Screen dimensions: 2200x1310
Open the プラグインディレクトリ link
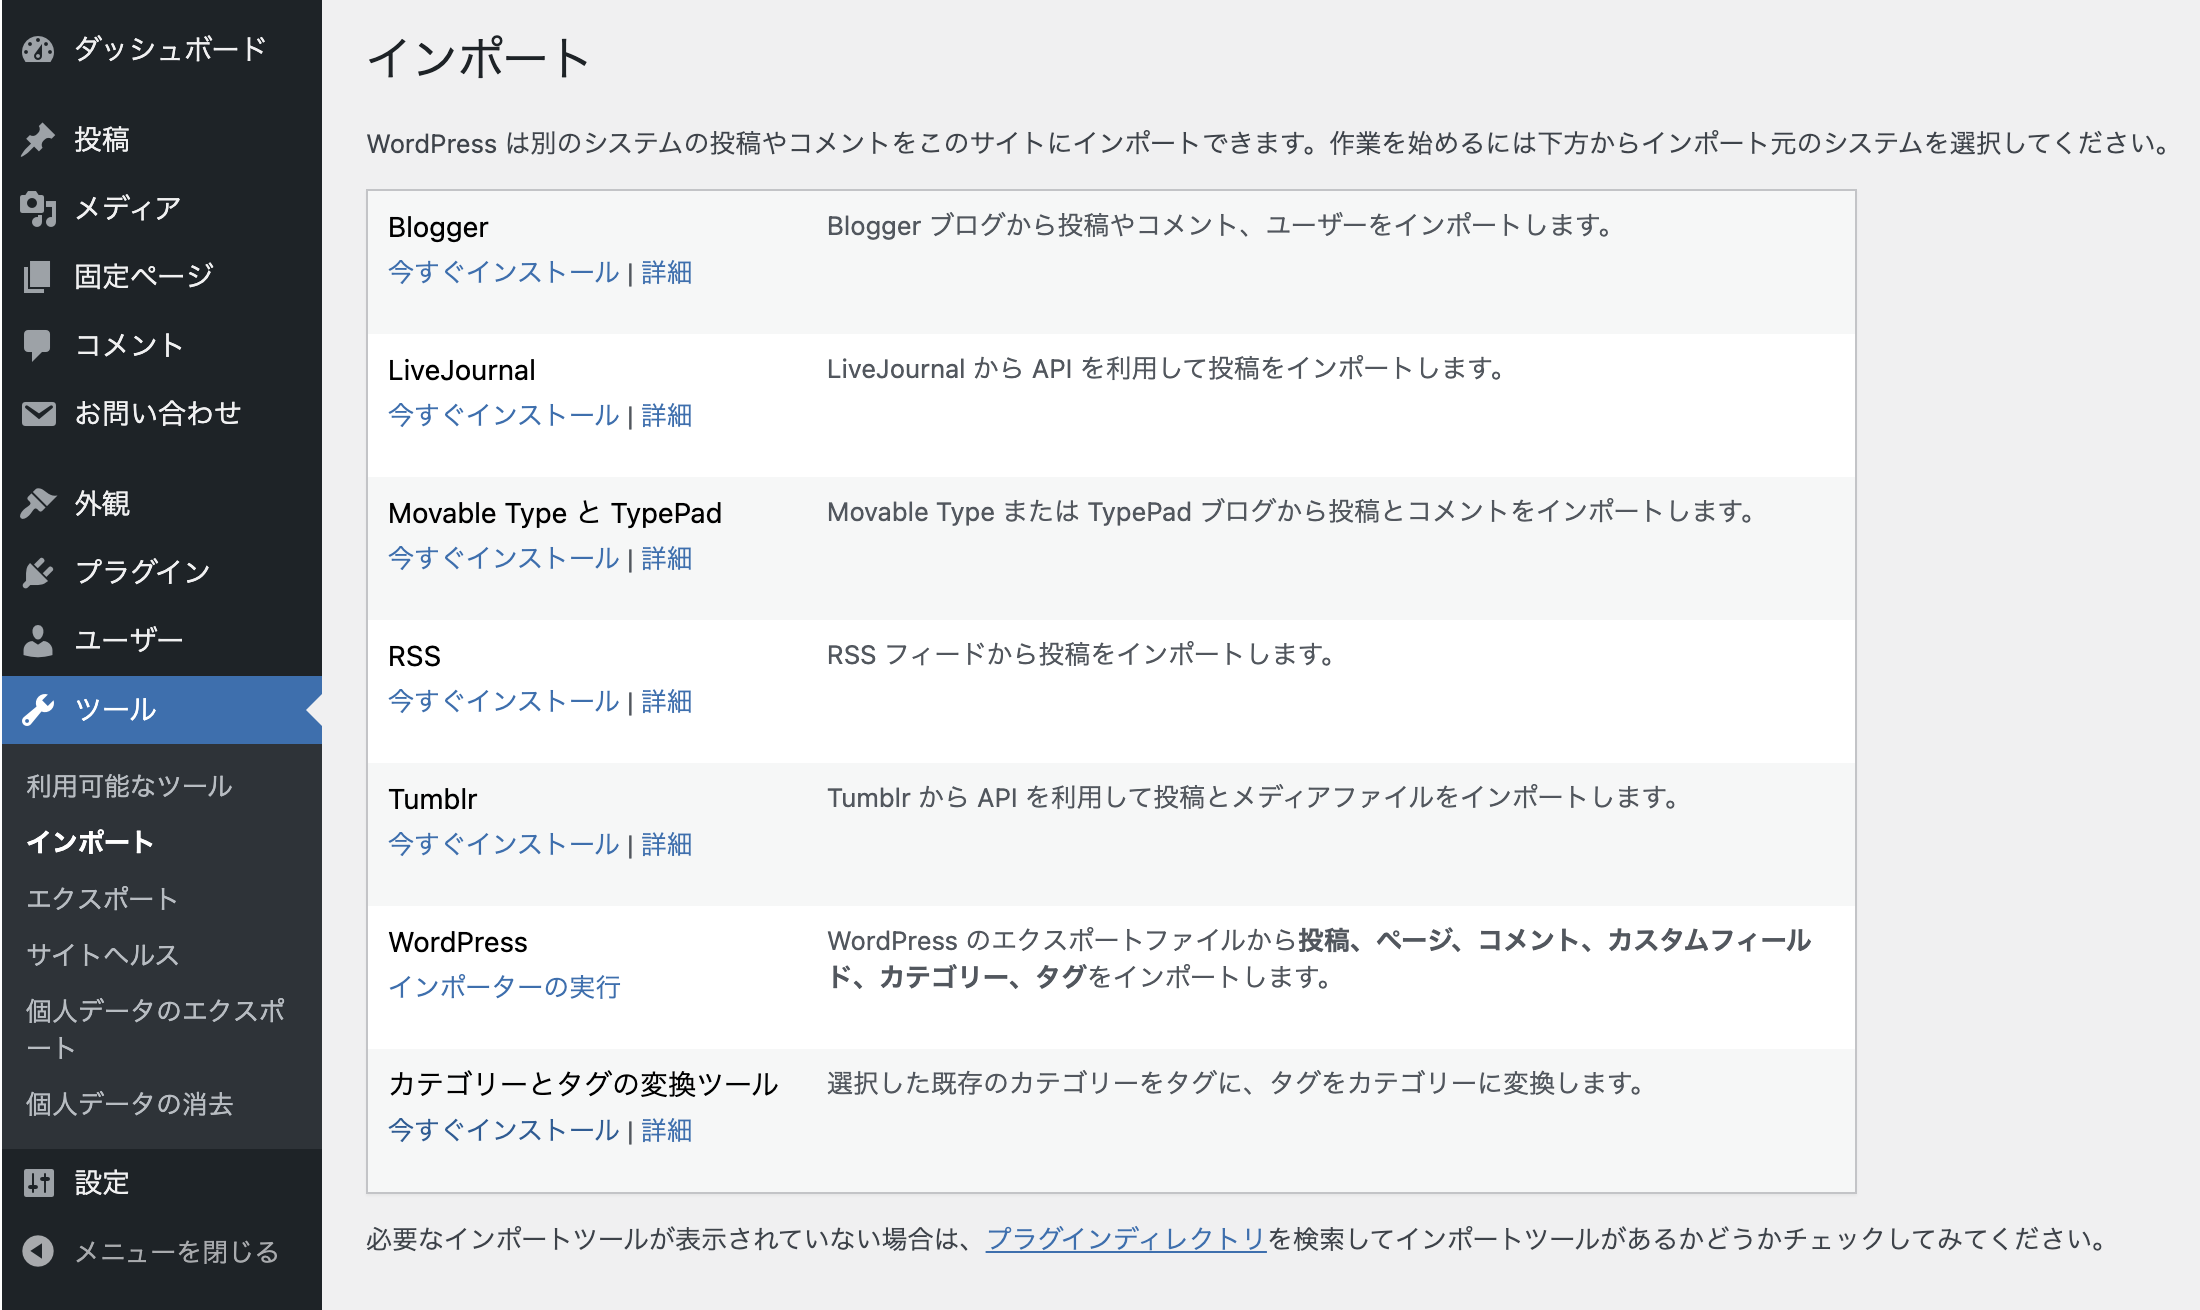(x=1124, y=1238)
